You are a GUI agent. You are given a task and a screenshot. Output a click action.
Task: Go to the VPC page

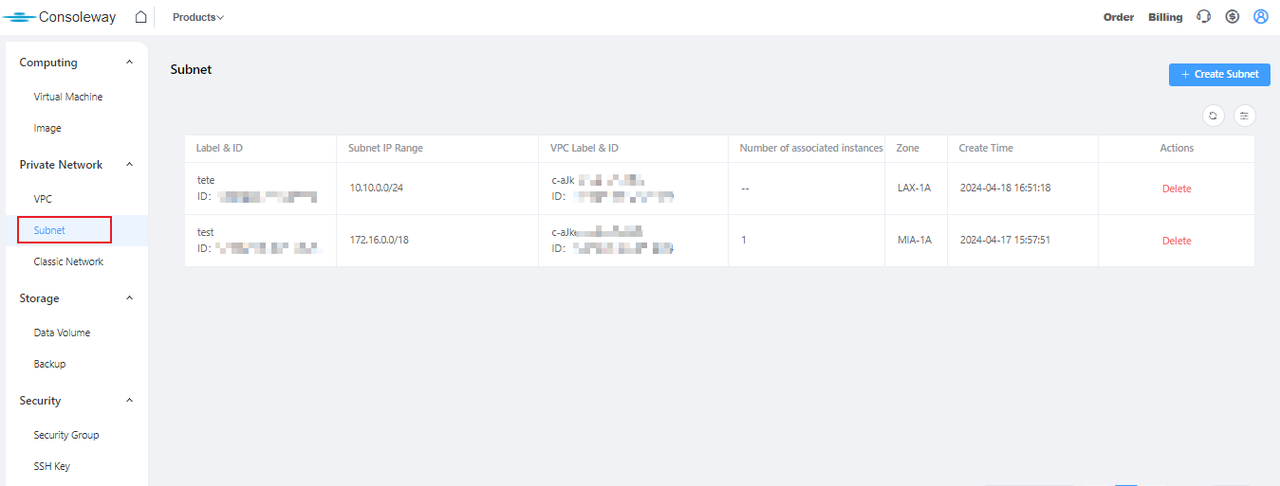(x=43, y=199)
